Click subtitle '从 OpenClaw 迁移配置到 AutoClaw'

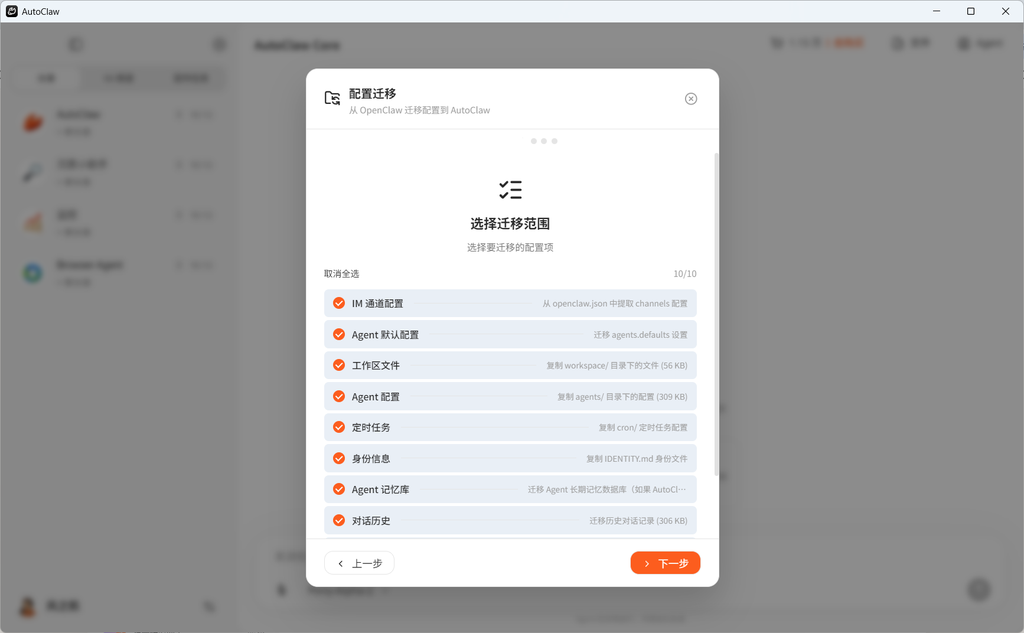(419, 110)
